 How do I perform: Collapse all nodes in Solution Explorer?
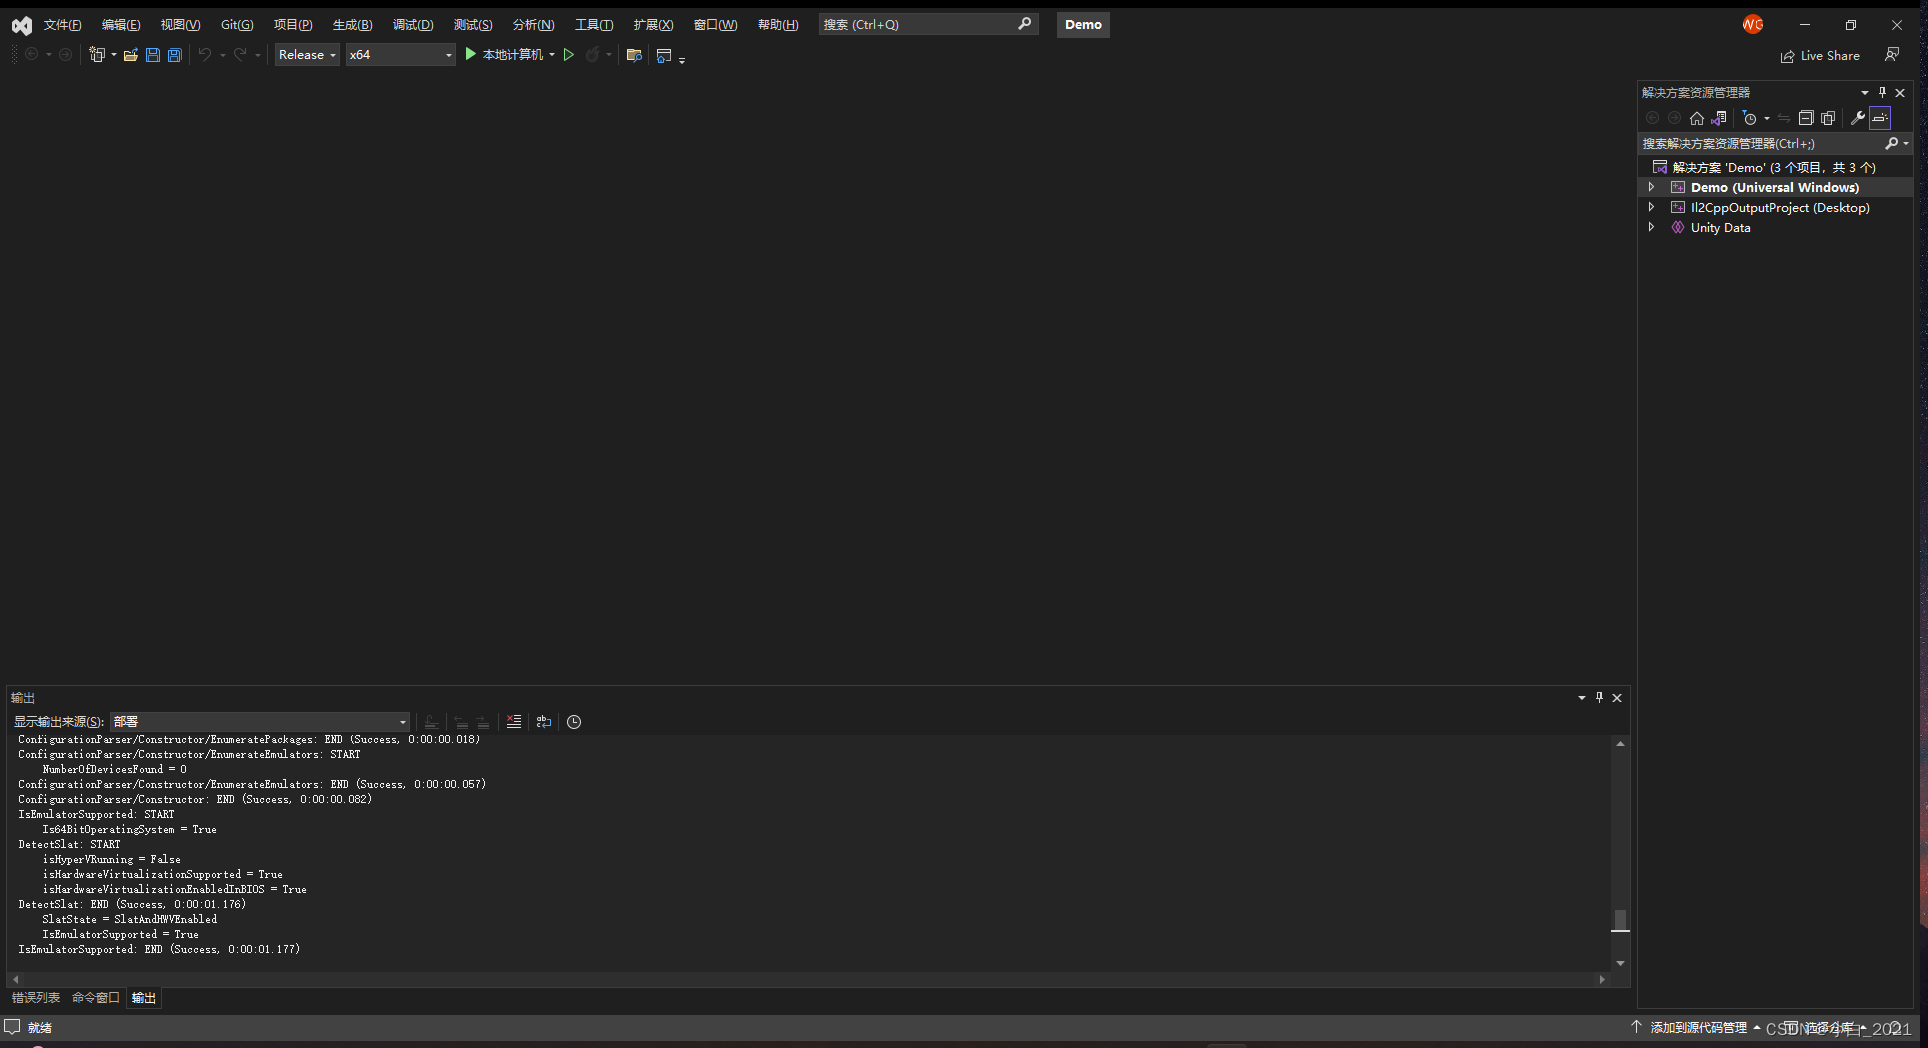(1806, 117)
